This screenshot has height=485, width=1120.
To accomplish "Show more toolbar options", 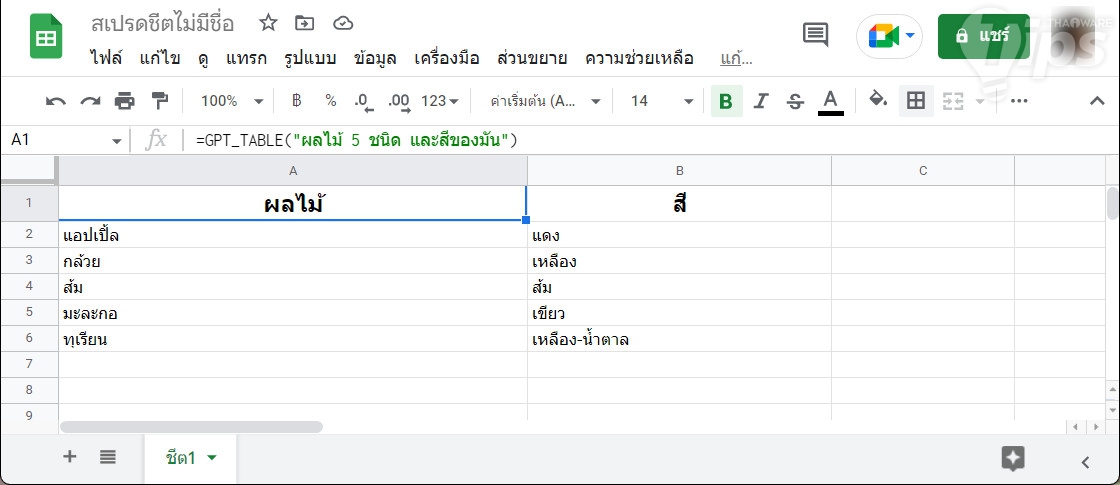I will pyautogui.click(x=1019, y=101).
